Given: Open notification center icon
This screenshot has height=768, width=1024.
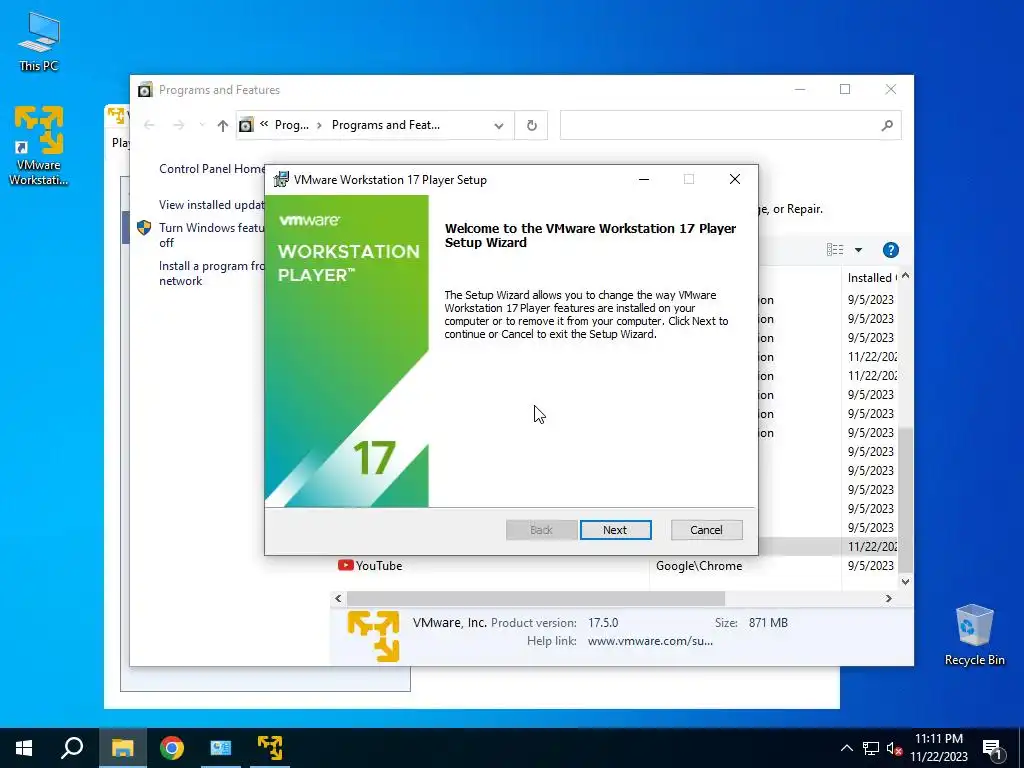Looking at the screenshot, I should click(x=992, y=750).
